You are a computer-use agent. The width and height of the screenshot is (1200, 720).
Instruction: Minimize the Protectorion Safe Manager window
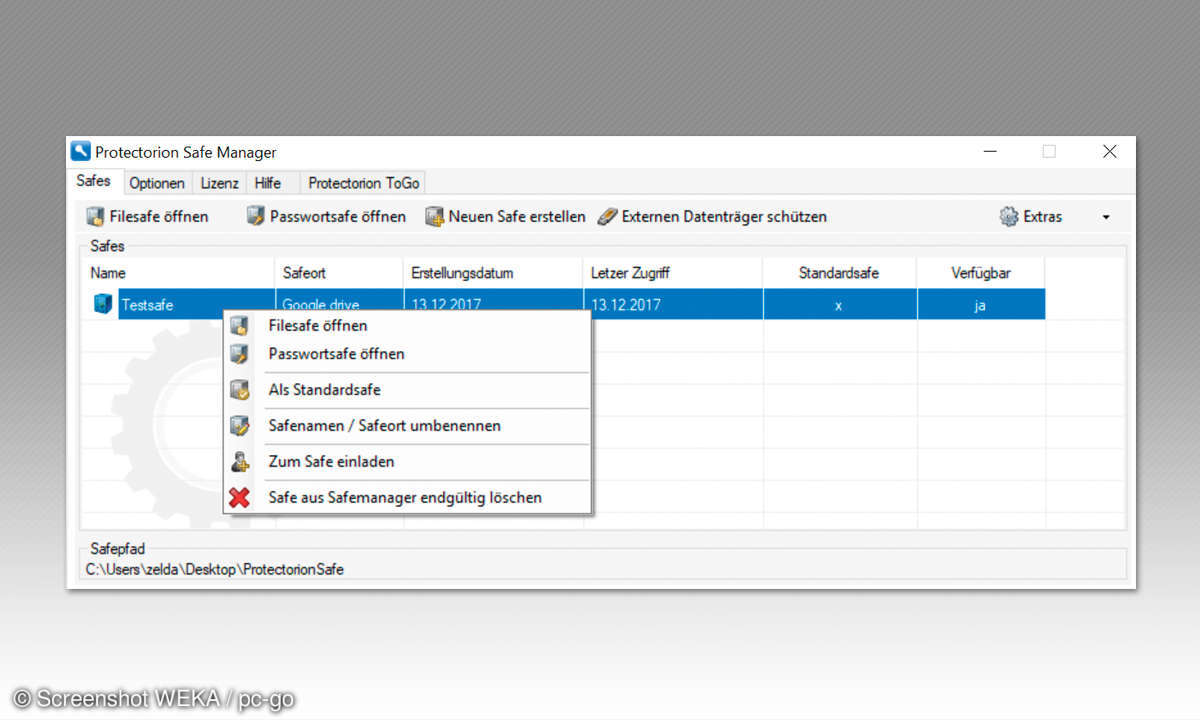[990, 152]
